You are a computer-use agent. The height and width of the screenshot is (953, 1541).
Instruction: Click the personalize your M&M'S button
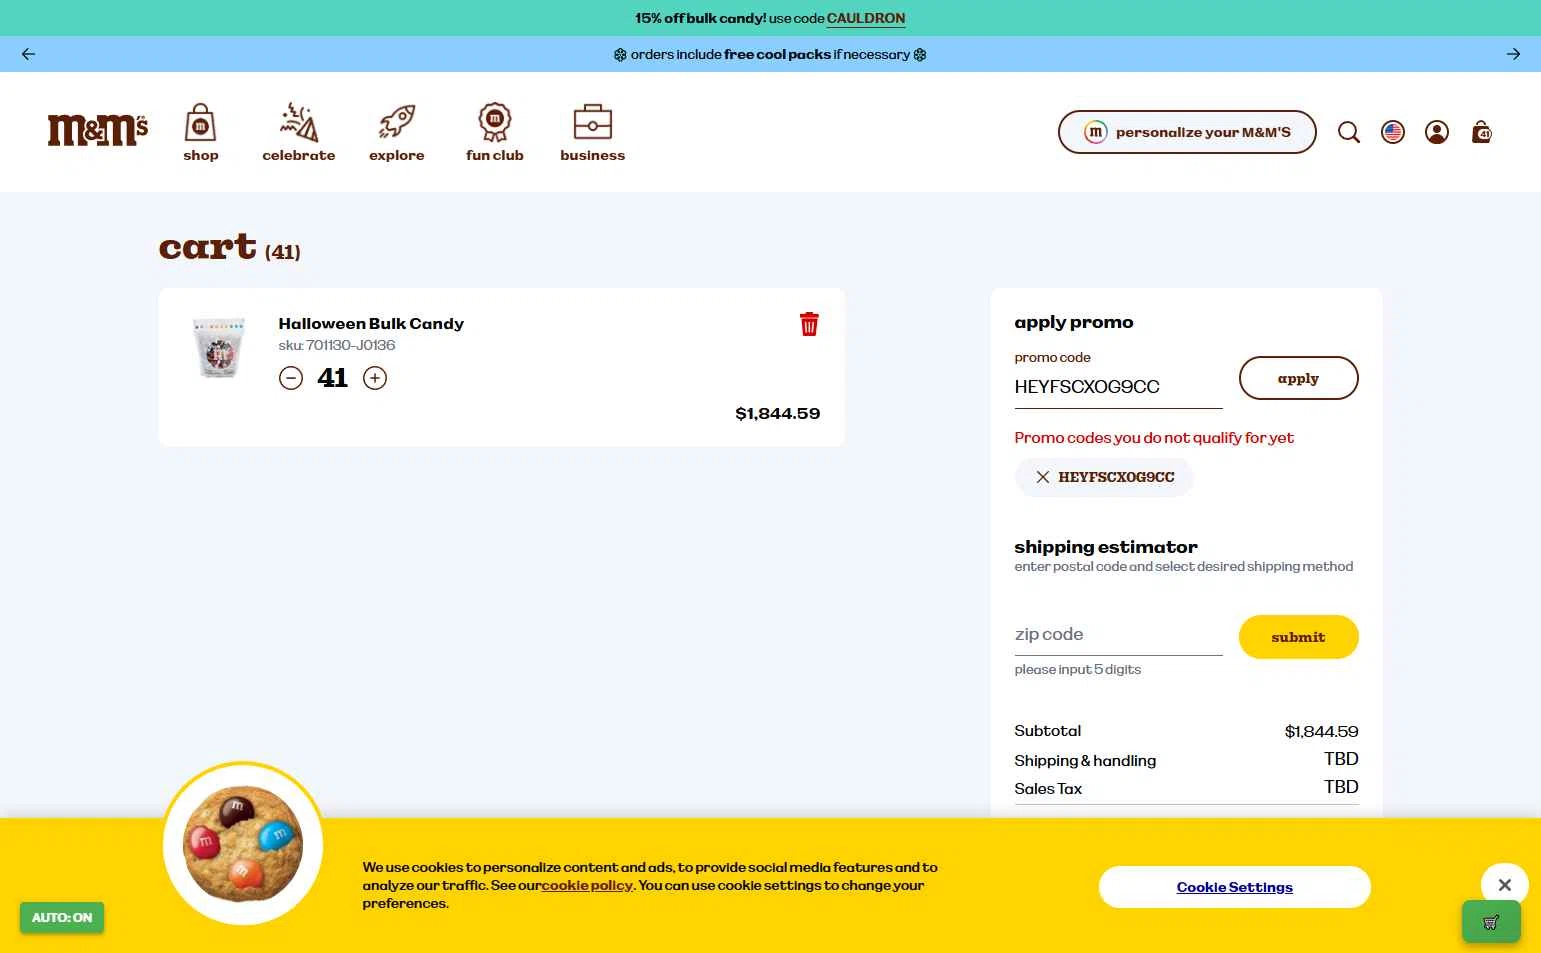pyautogui.click(x=1187, y=132)
